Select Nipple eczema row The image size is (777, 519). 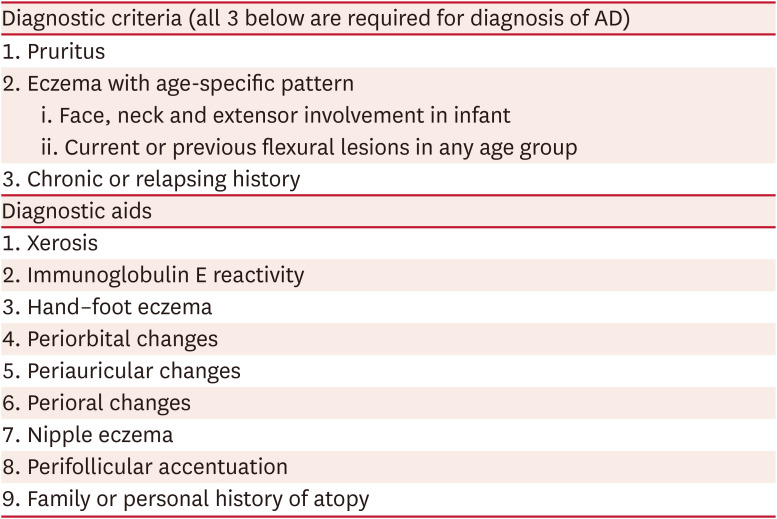(87, 435)
